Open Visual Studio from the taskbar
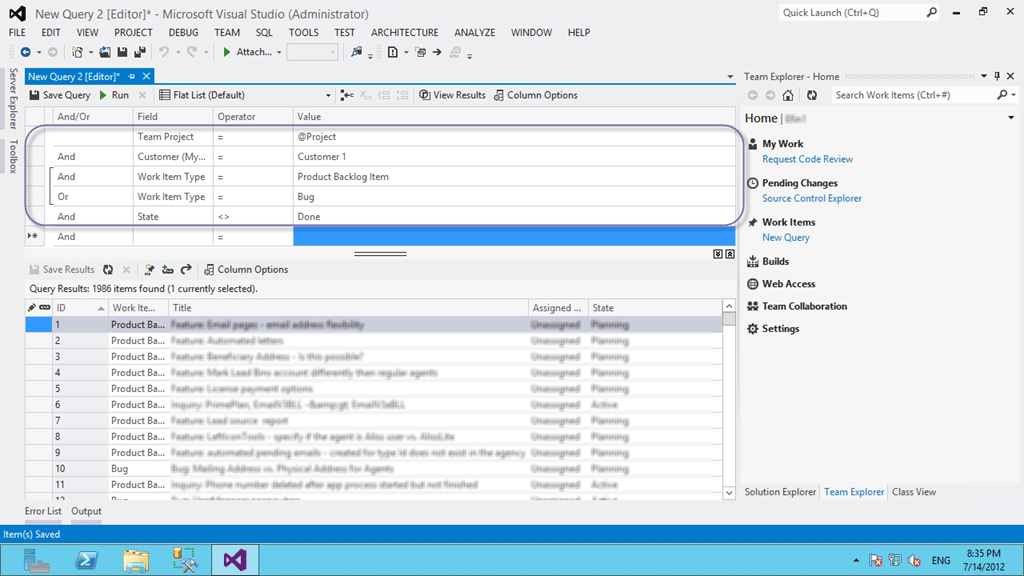The image size is (1024, 576). point(235,560)
